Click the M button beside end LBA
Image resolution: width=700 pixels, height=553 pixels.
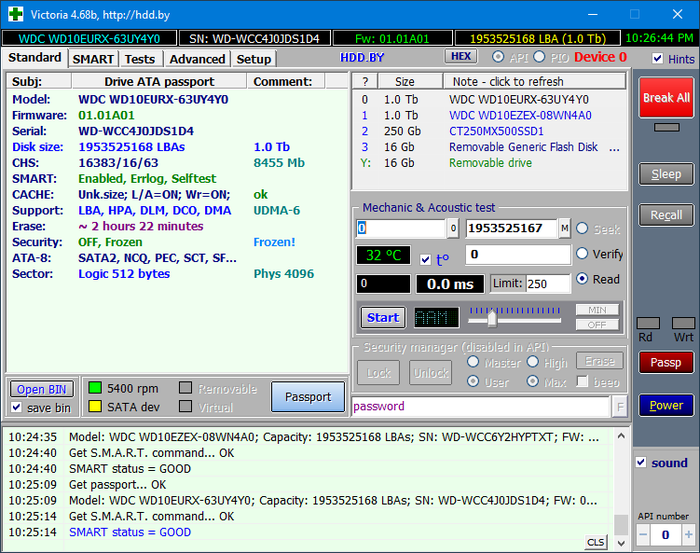565,229
